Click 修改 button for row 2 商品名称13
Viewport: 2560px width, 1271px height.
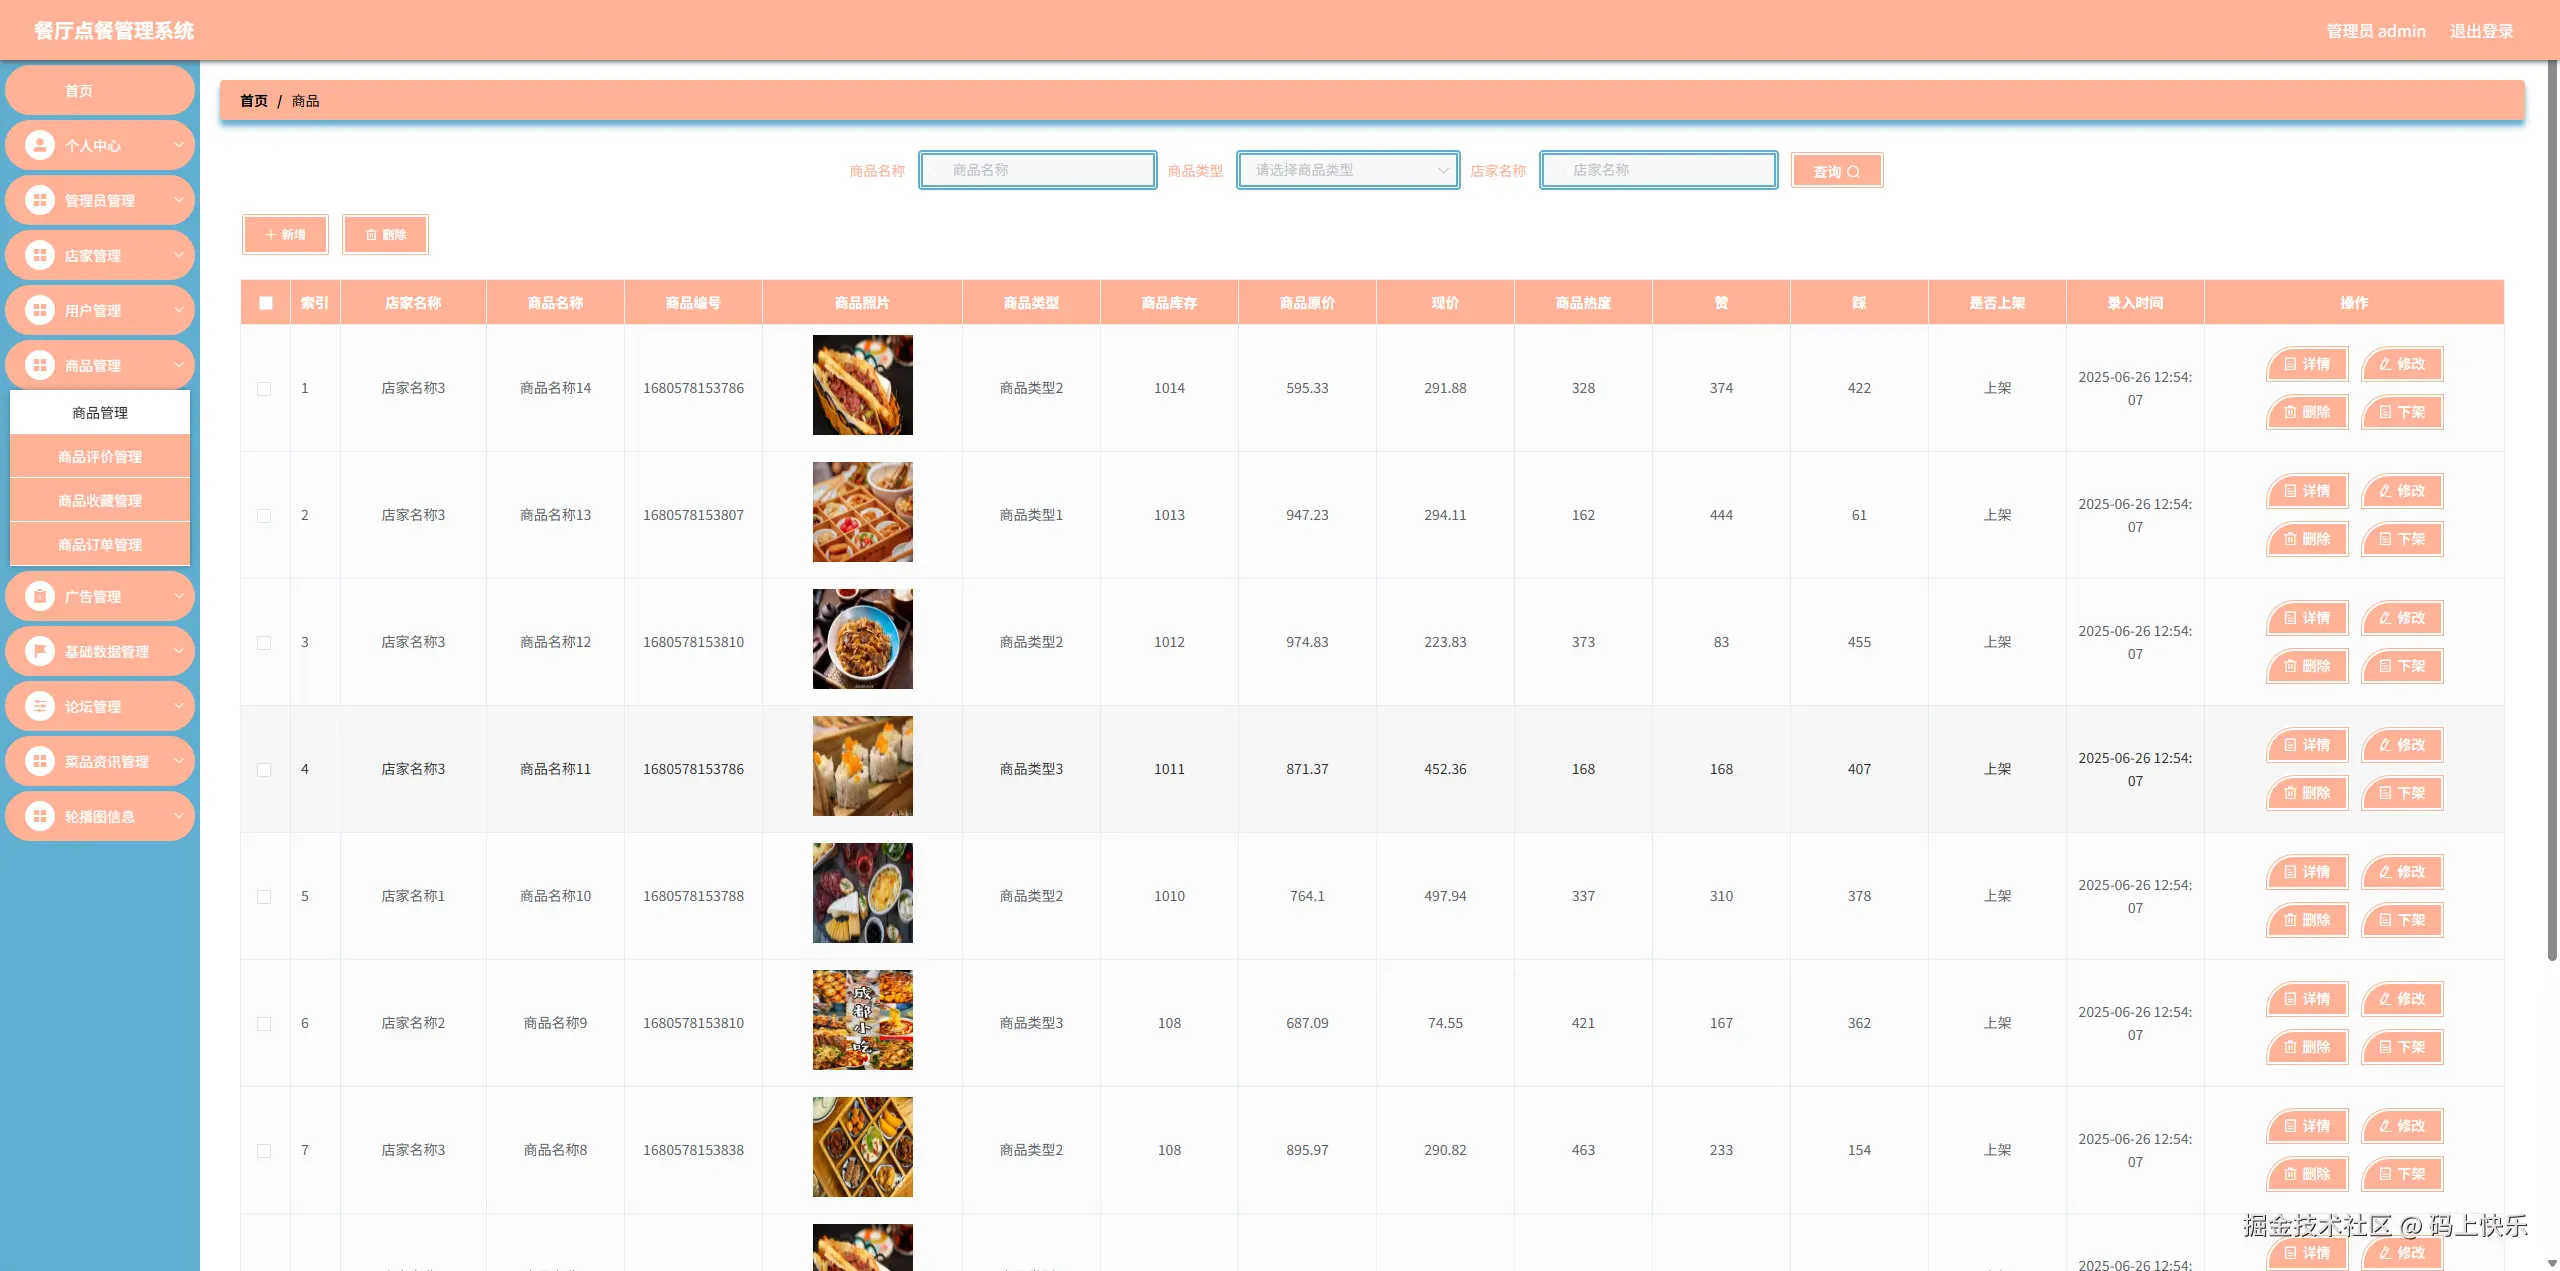(x=2402, y=491)
